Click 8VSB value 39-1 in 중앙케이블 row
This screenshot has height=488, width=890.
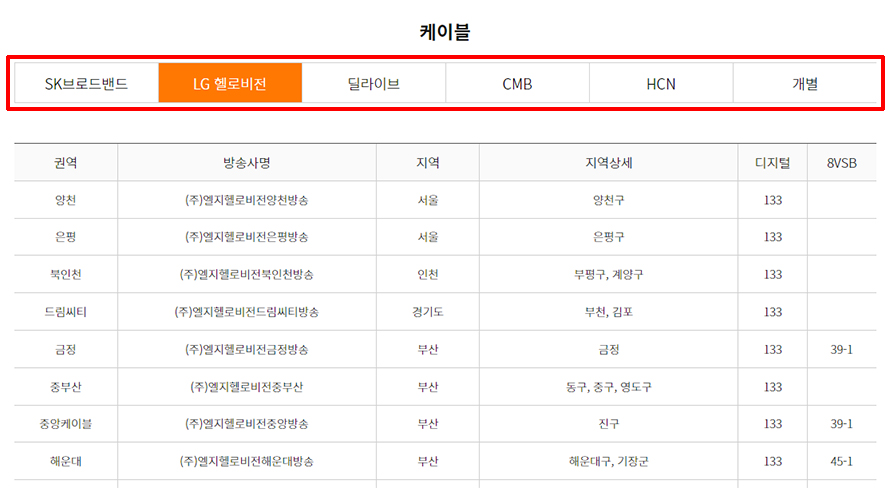click(842, 423)
